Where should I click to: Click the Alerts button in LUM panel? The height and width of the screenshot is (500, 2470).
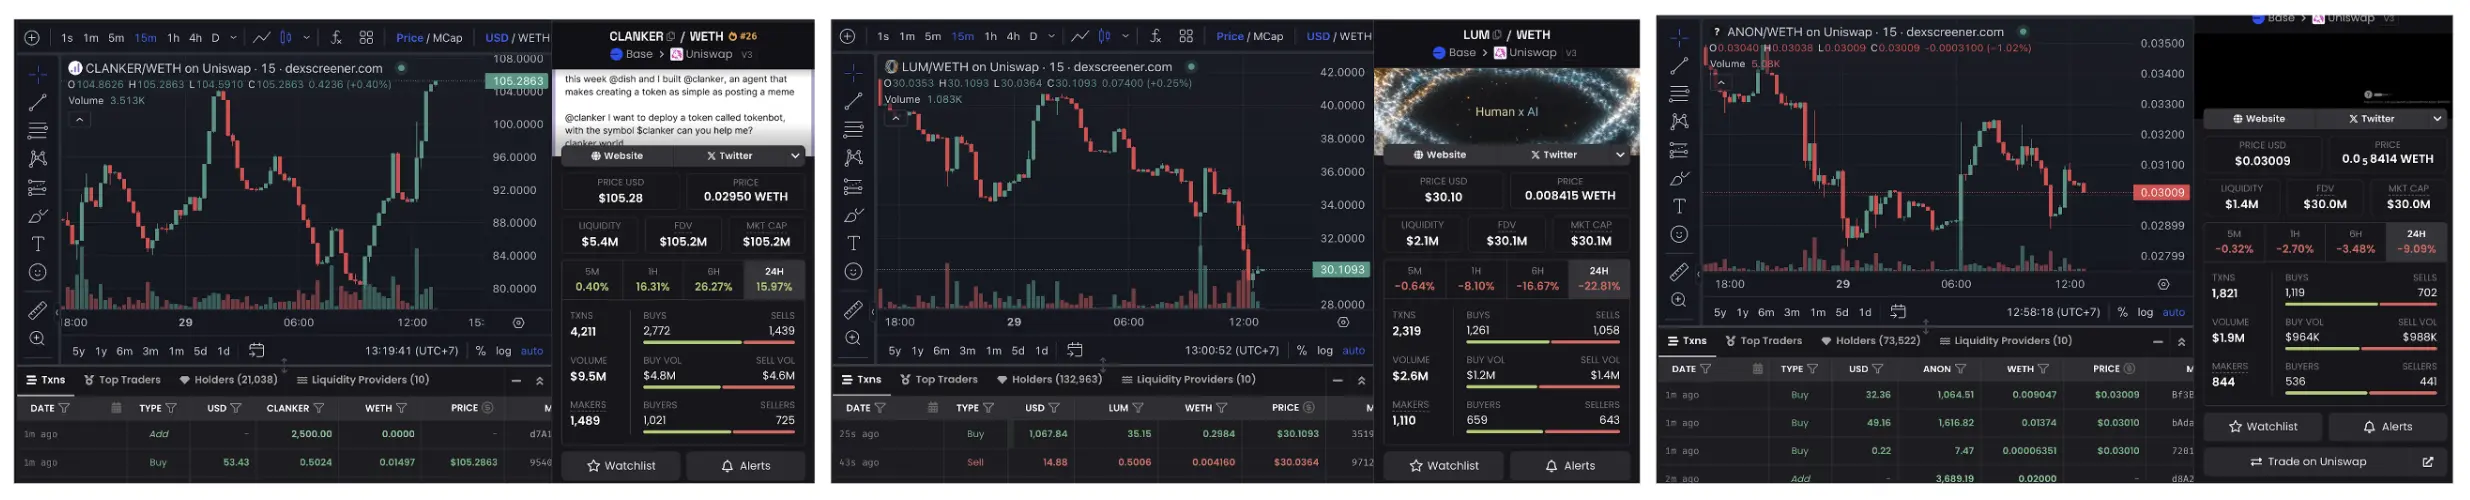pos(1569,466)
